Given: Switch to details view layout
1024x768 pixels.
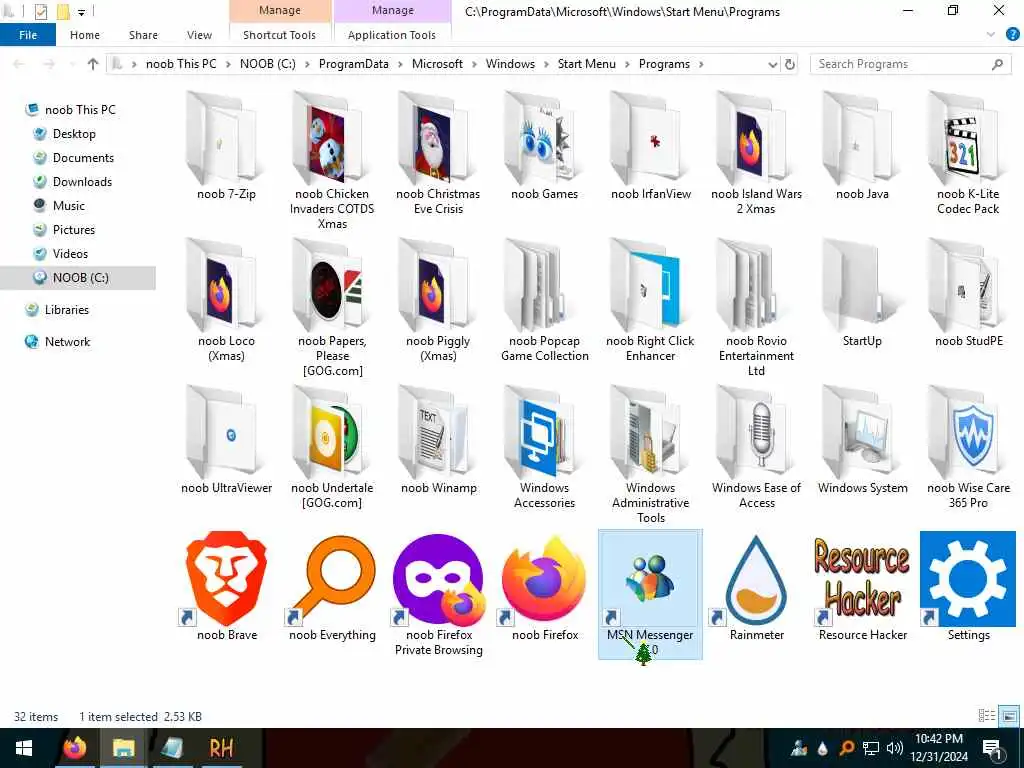Looking at the screenshot, I should coord(986,716).
